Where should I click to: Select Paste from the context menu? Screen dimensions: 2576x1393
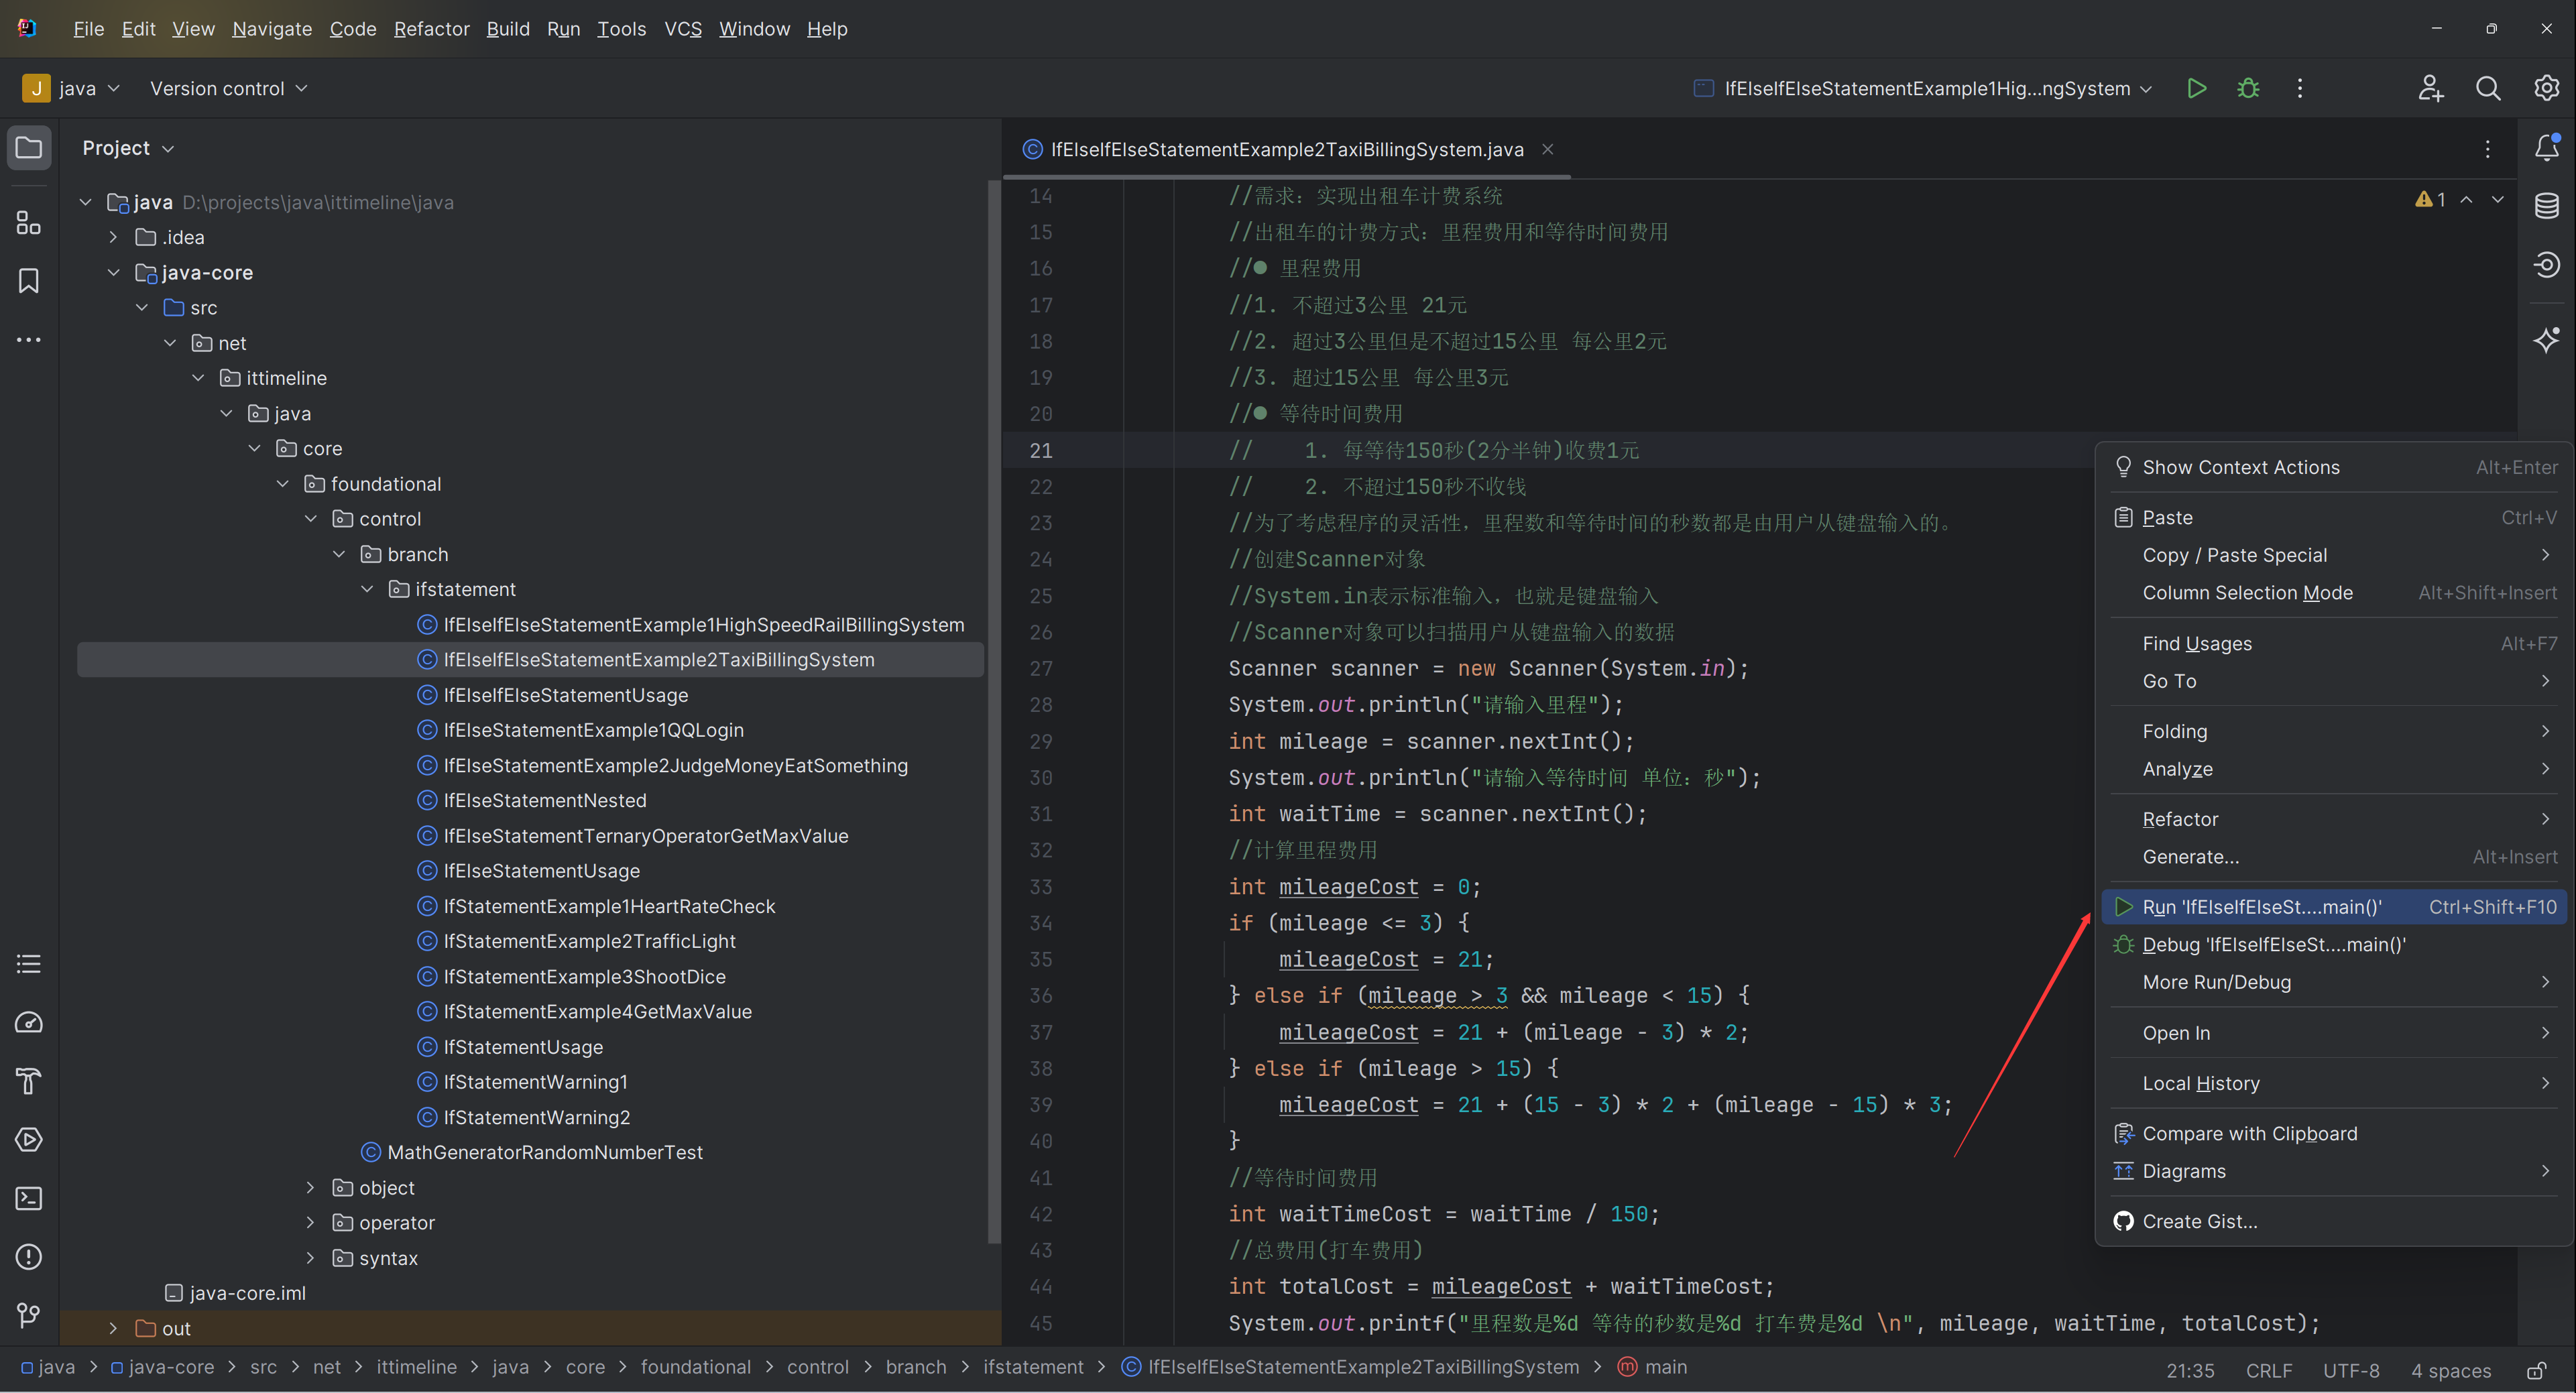(x=2334, y=517)
